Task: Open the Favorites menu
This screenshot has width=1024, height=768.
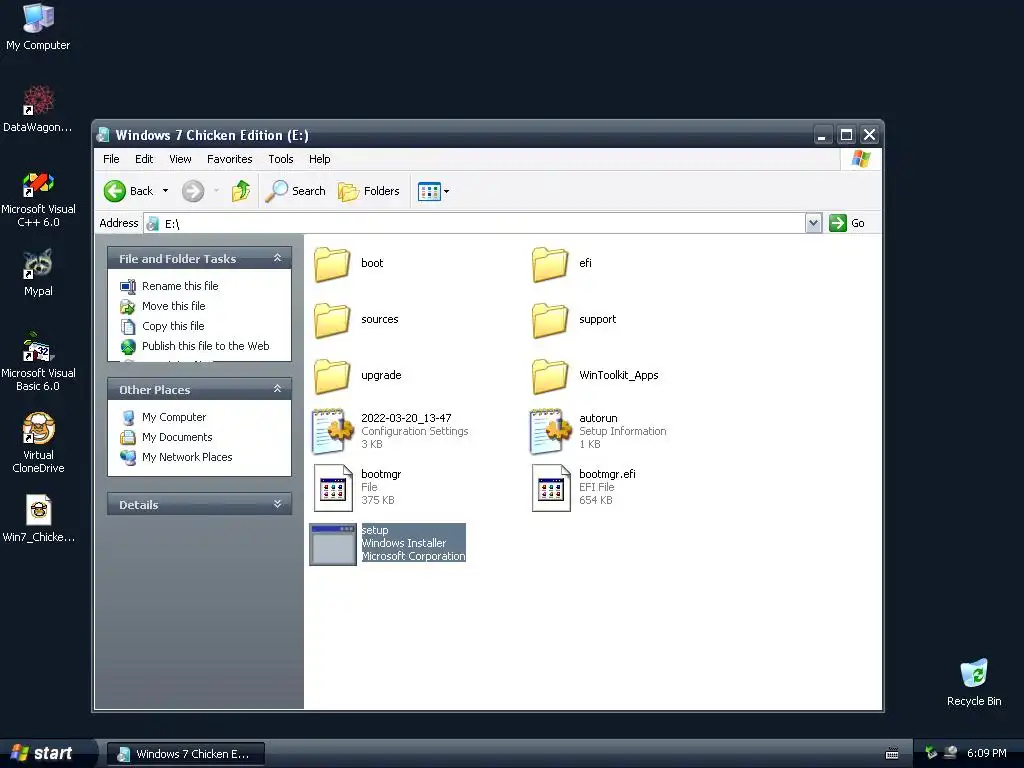Action: tap(229, 159)
